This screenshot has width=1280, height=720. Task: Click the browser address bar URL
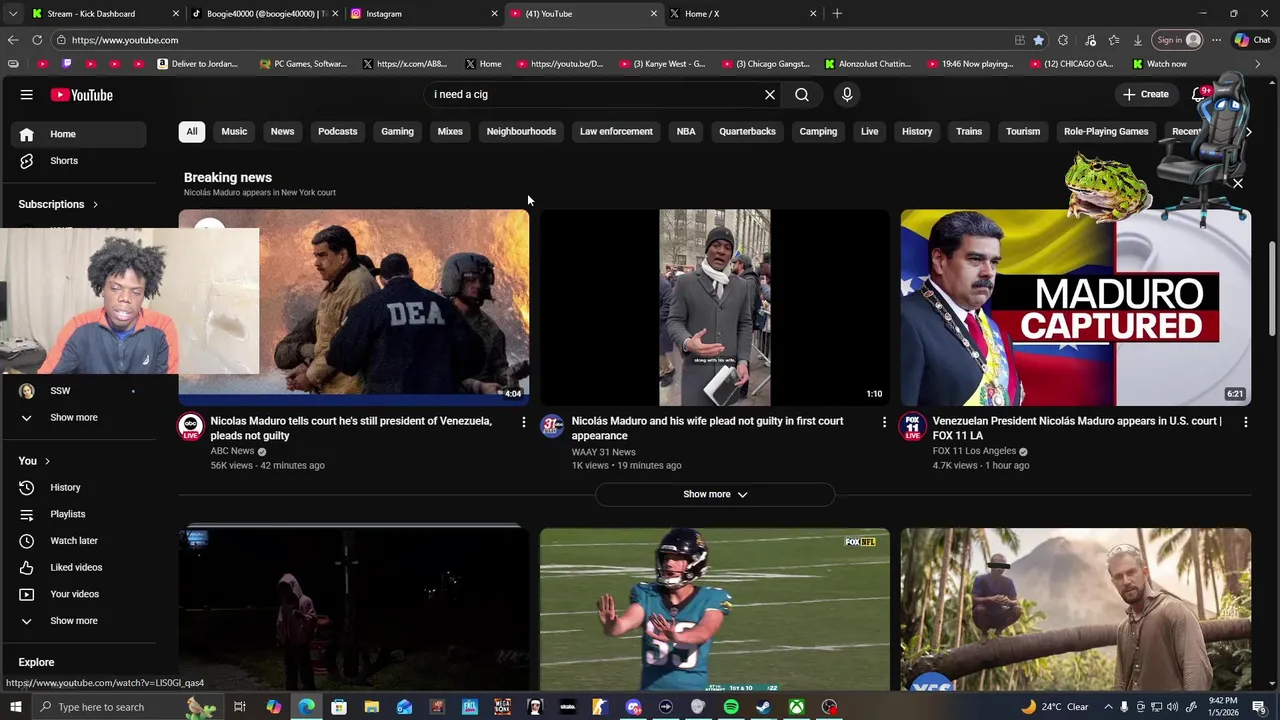[125, 40]
